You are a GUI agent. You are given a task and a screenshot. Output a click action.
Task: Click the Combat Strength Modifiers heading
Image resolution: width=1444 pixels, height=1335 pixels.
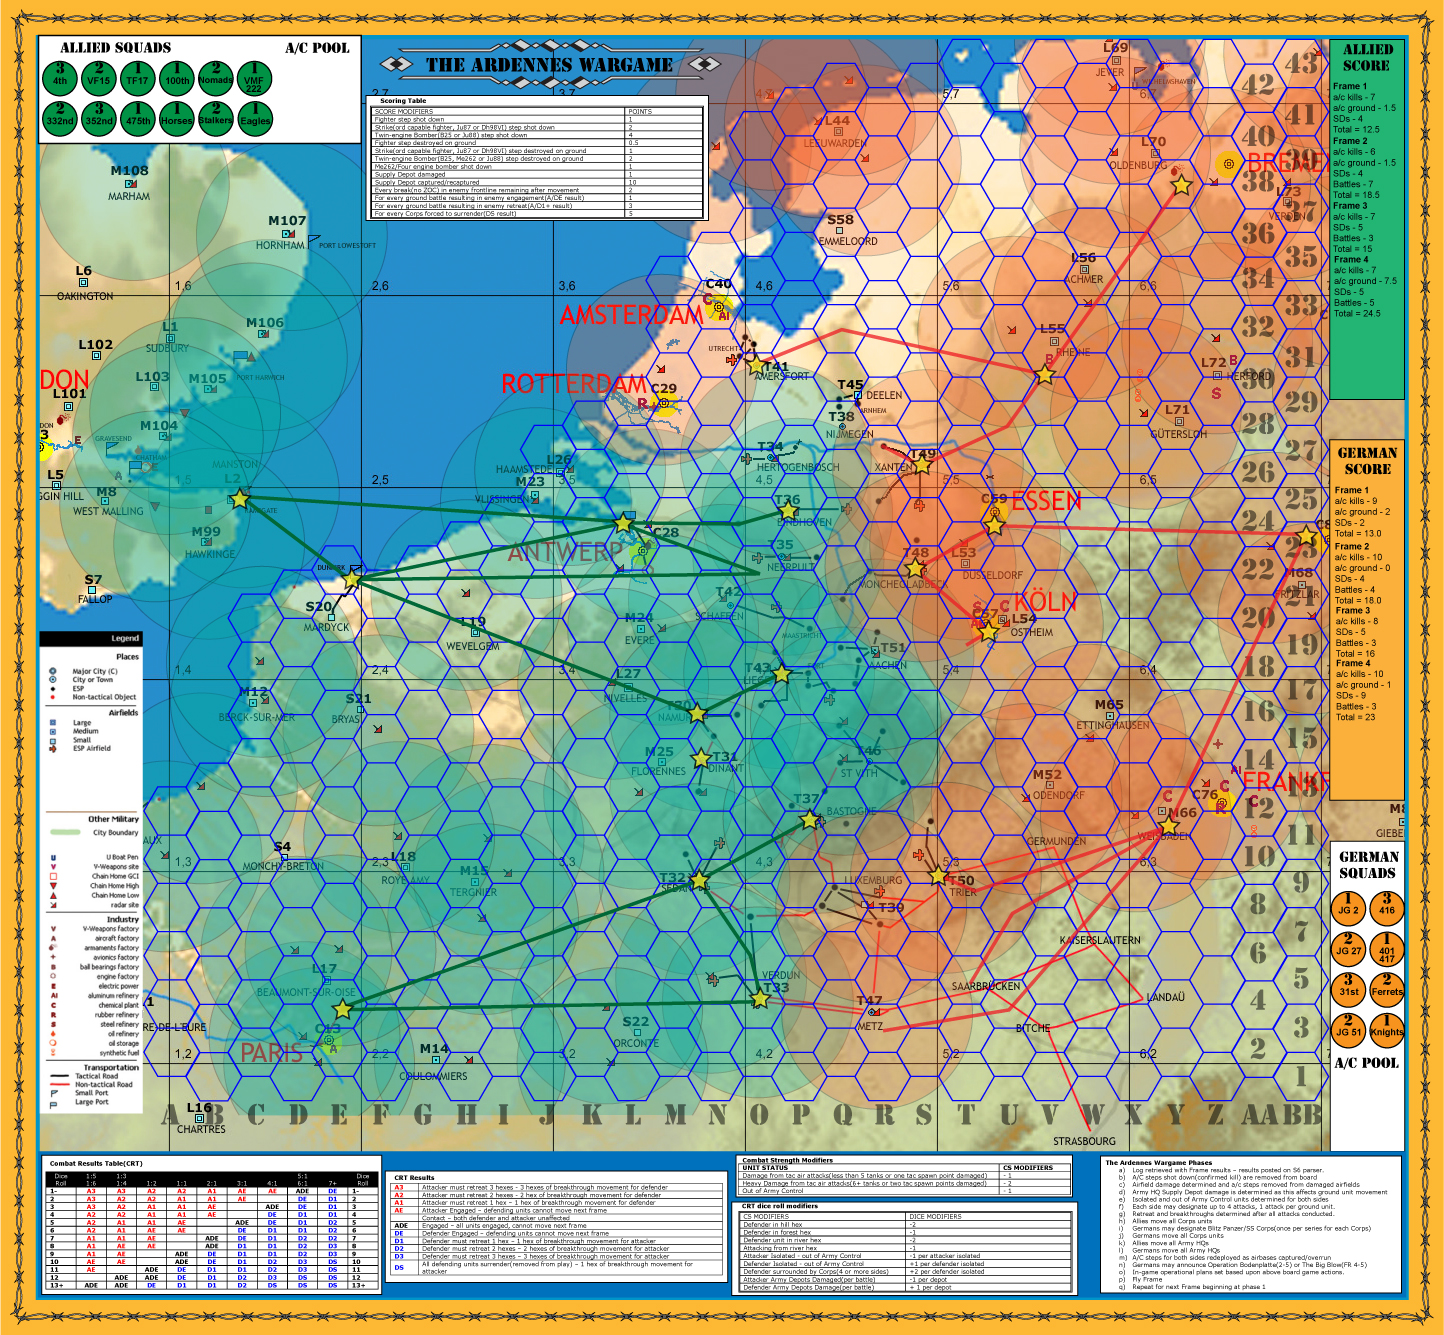pyautogui.click(x=787, y=1161)
